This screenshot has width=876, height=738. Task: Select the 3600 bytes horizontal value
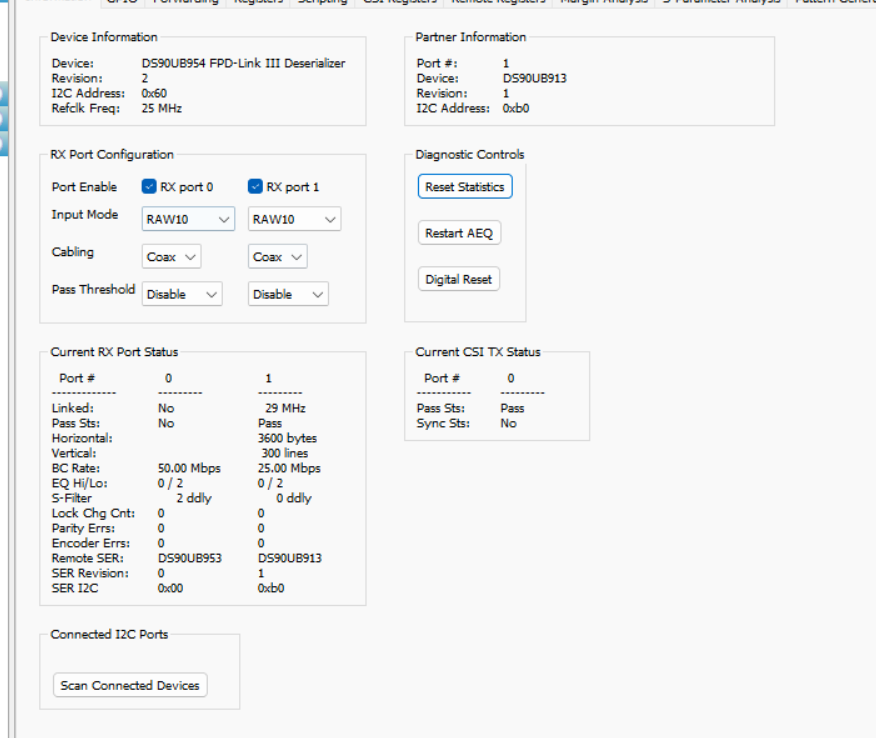[x=287, y=438]
